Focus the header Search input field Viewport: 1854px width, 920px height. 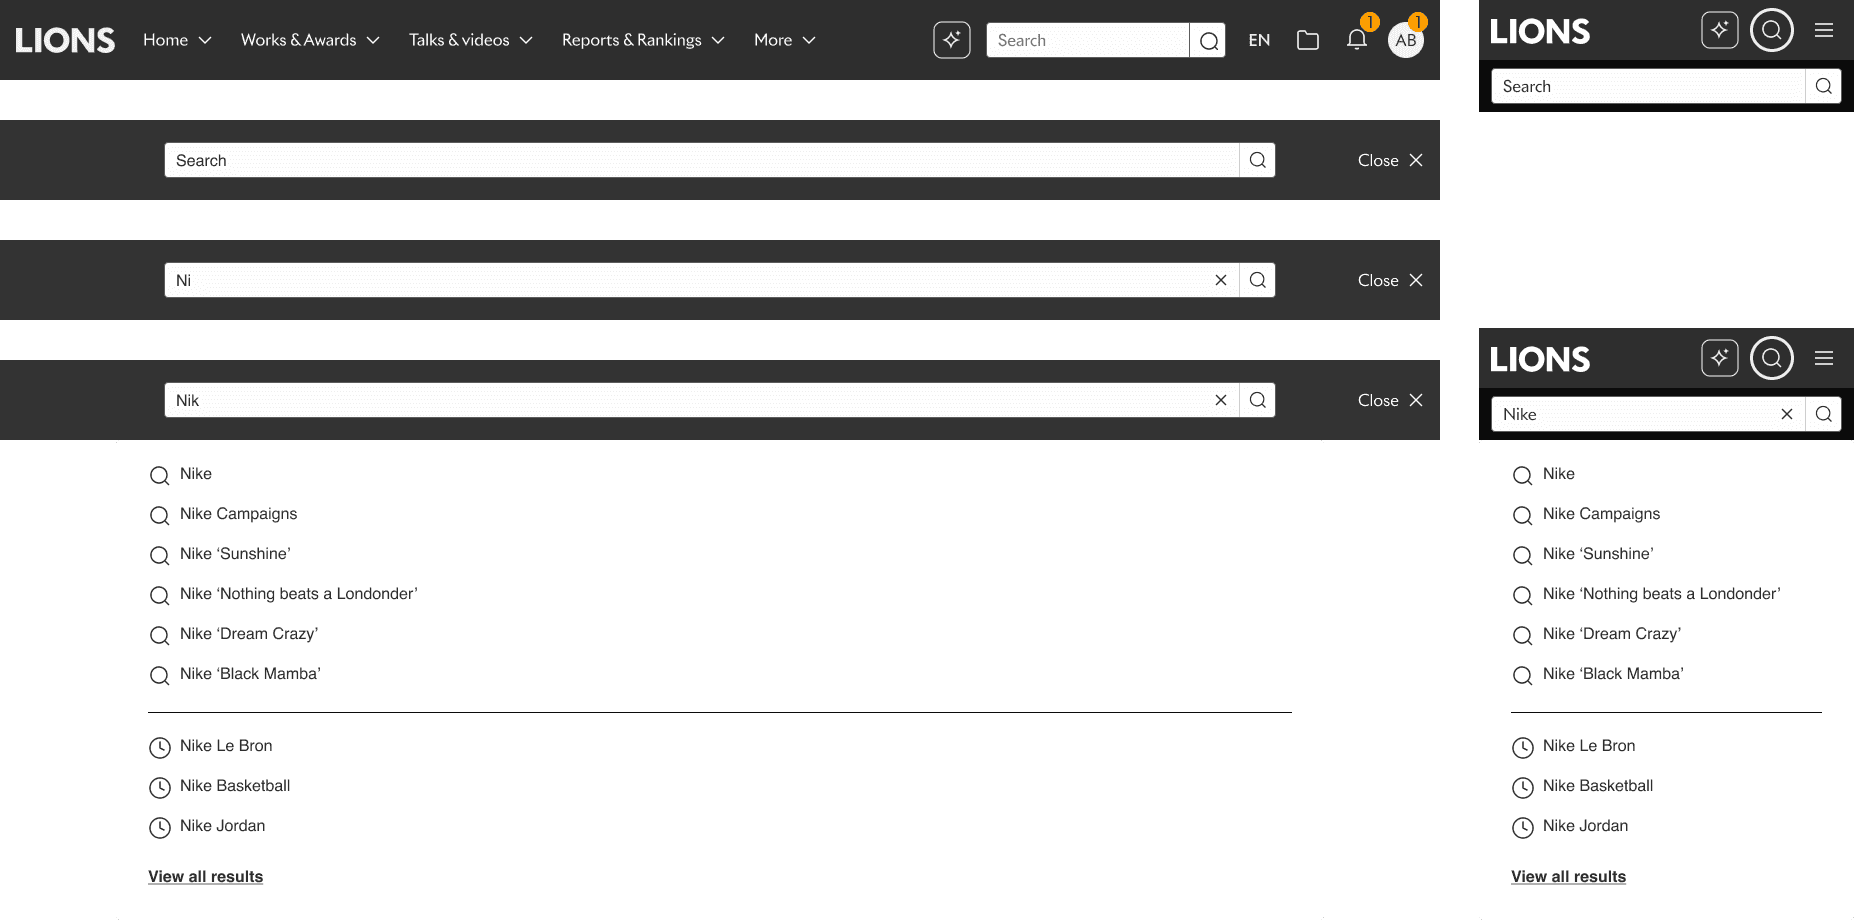[x=1088, y=40]
